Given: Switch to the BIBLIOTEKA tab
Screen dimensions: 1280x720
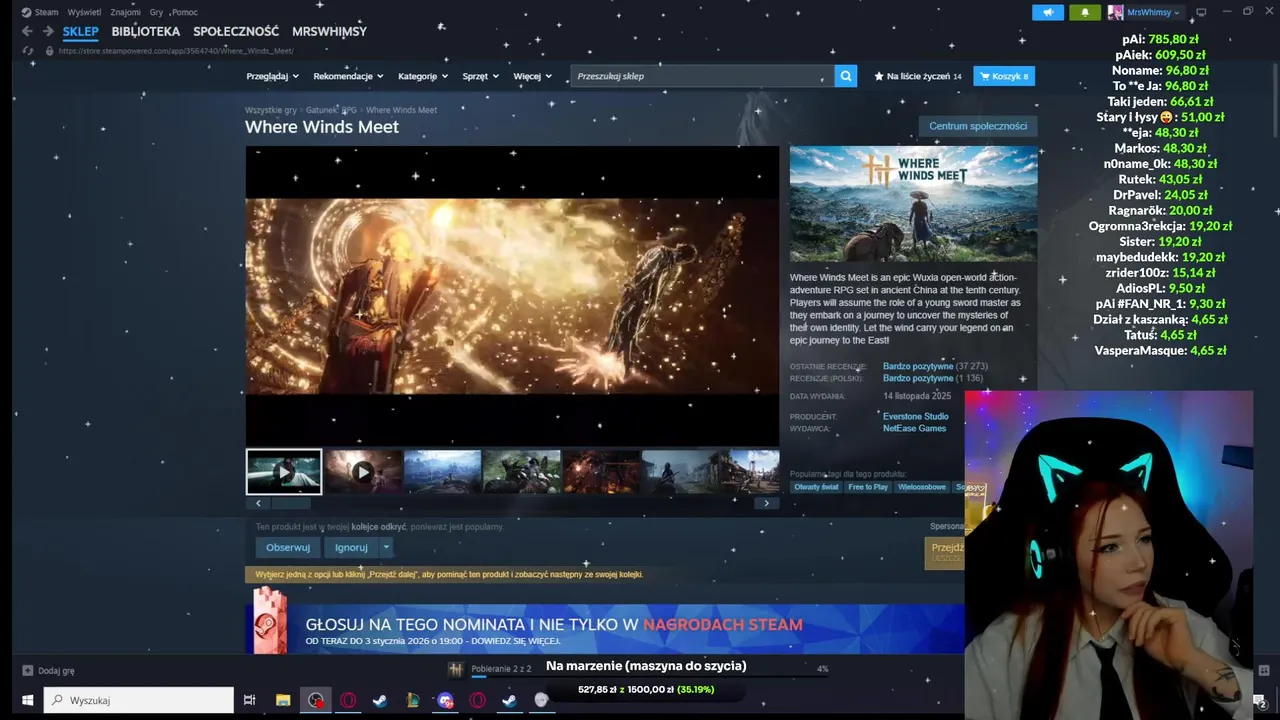Looking at the screenshot, I should pos(146,31).
